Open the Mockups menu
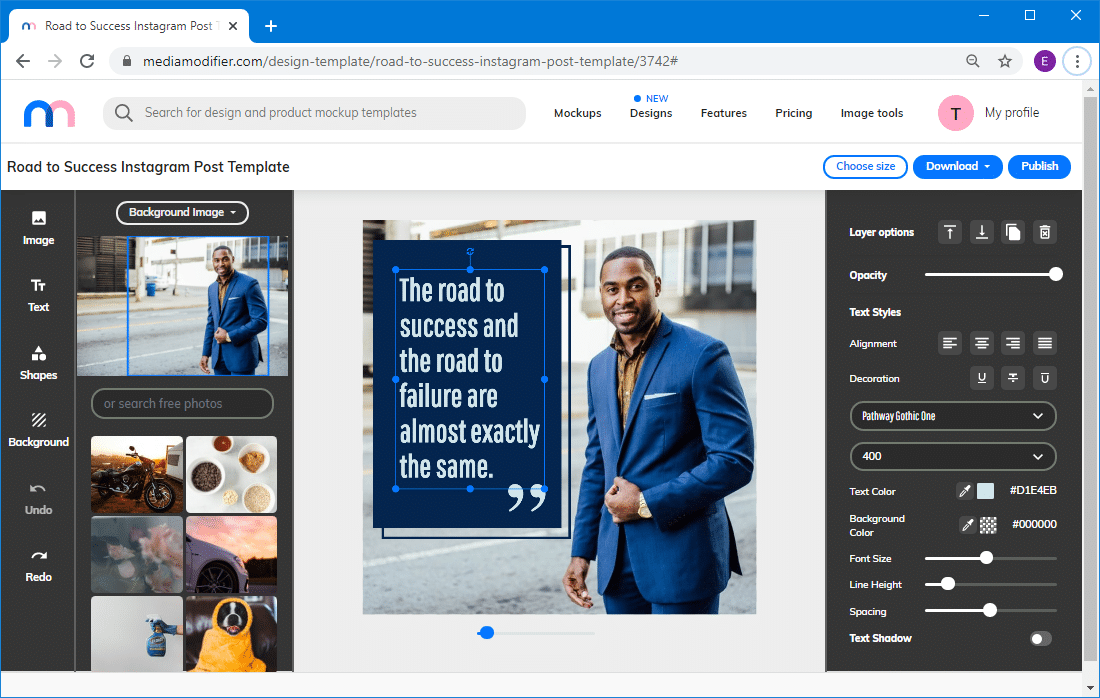The image size is (1100, 698). pyautogui.click(x=577, y=113)
